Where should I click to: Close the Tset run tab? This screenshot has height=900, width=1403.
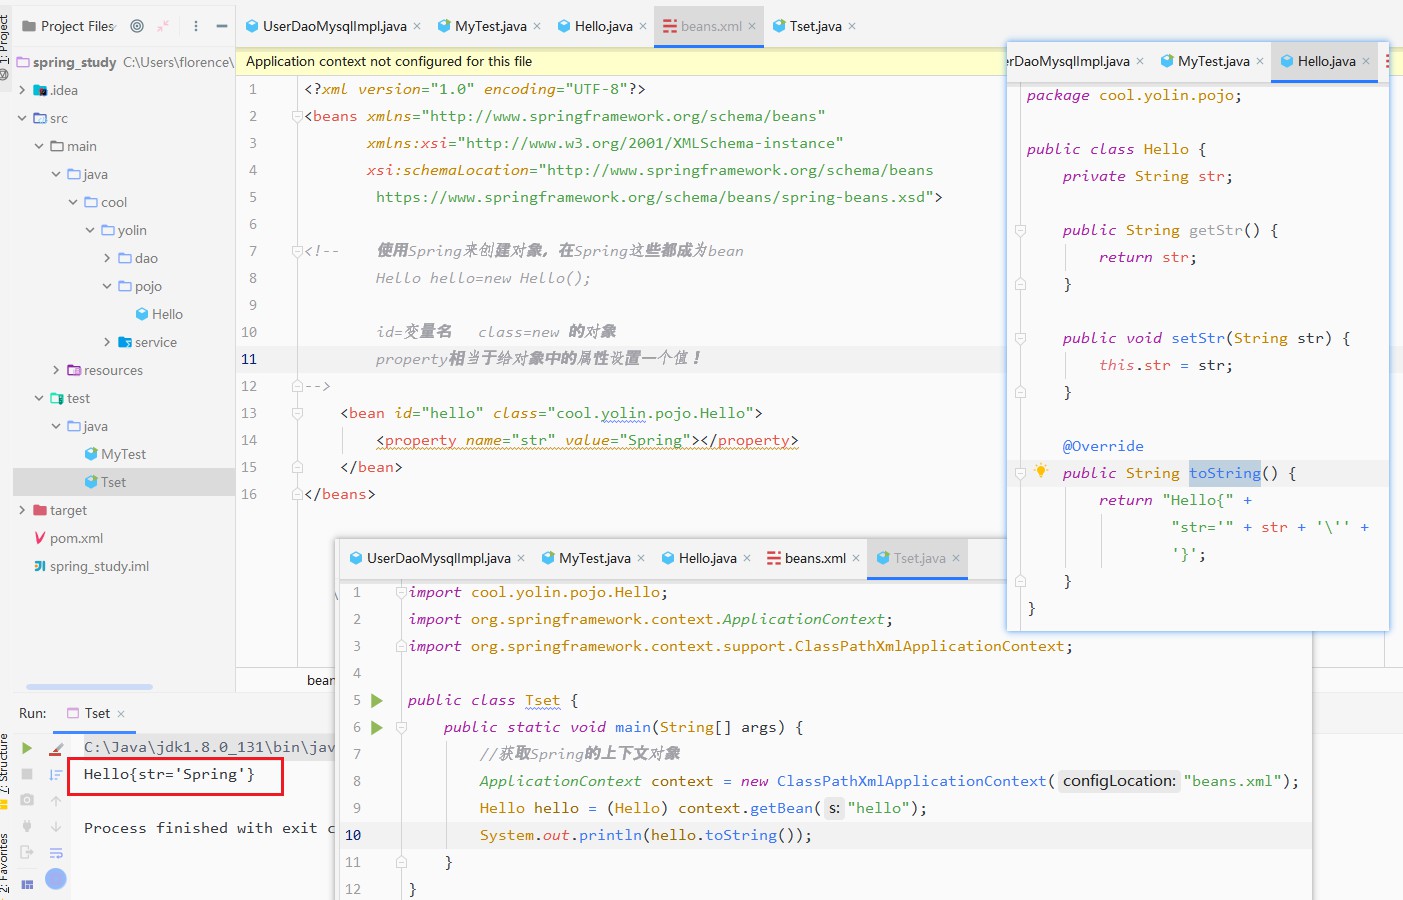pyautogui.click(x=121, y=714)
